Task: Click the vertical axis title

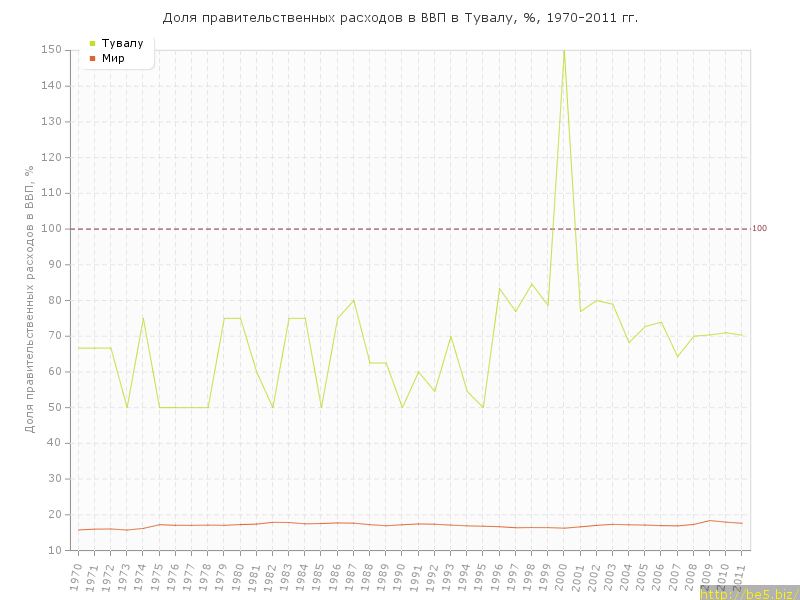Action: coord(31,300)
